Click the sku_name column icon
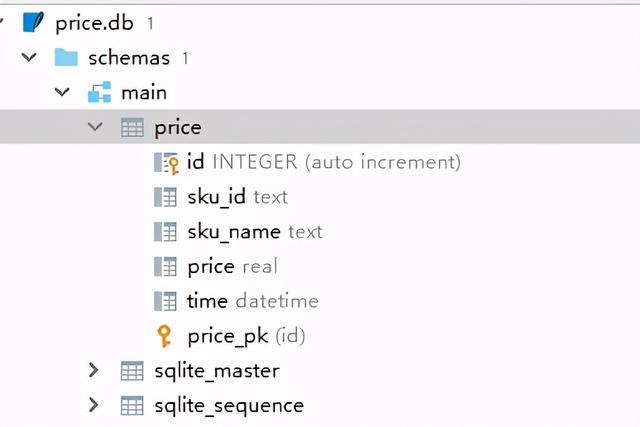The image size is (640, 427). point(165,232)
